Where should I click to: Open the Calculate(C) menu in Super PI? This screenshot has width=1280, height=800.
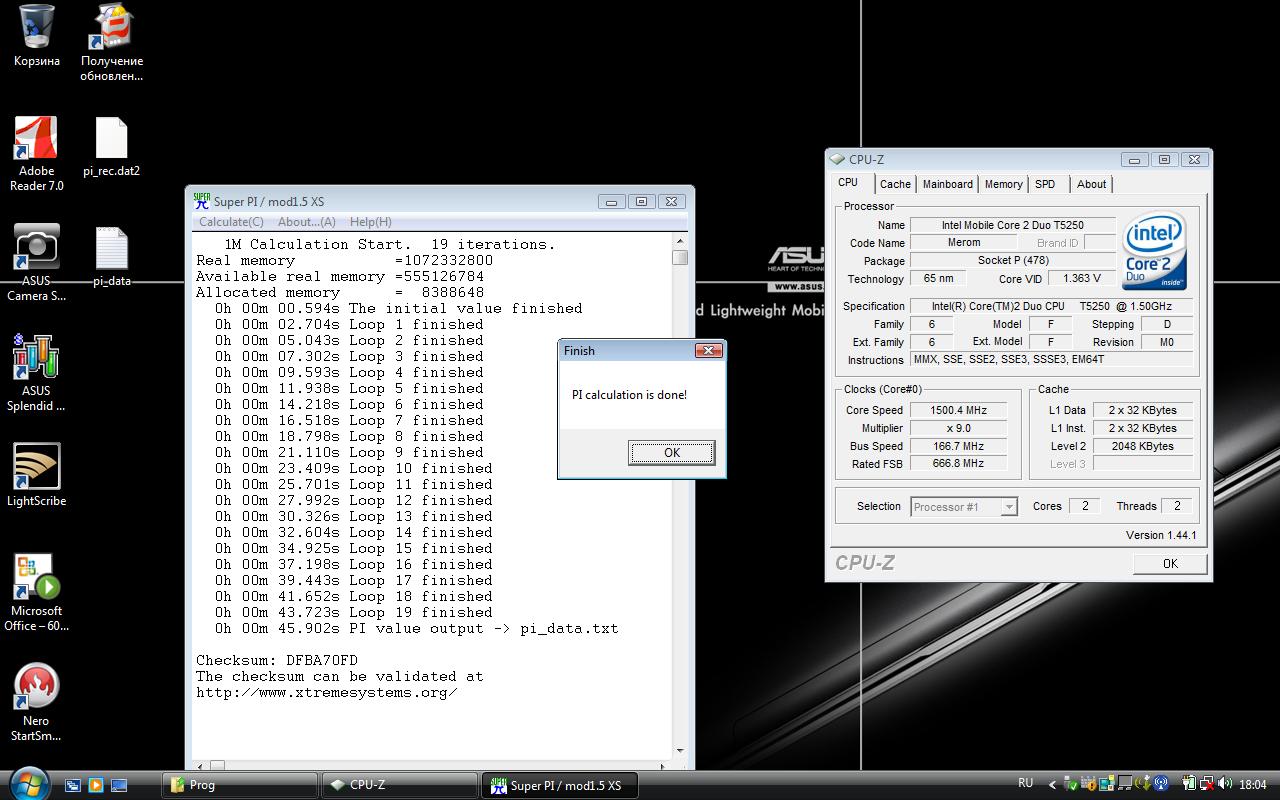(231, 222)
